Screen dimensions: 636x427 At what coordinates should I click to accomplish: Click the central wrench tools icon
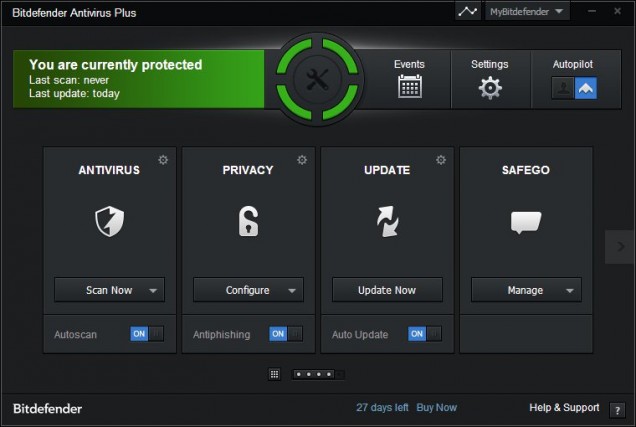click(x=317, y=82)
